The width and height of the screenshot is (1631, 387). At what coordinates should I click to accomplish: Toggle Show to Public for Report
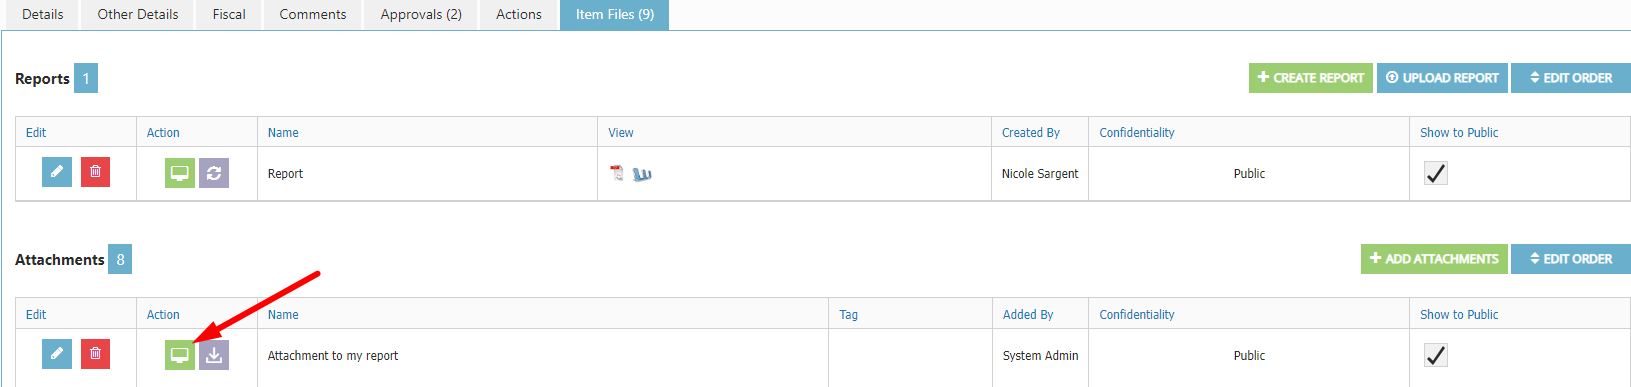pos(1435,173)
